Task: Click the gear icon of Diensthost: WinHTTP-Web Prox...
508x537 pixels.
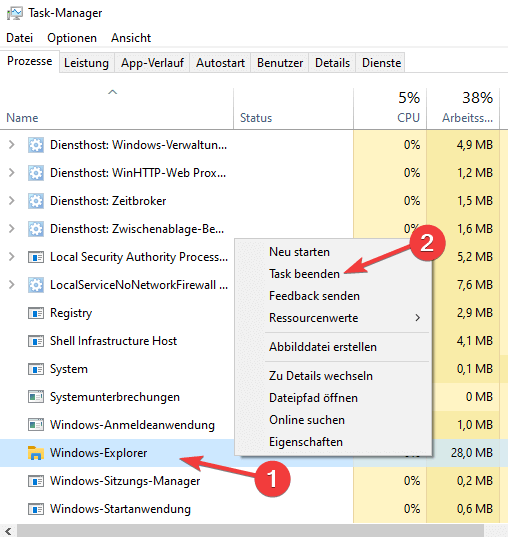Action: point(36,173)
